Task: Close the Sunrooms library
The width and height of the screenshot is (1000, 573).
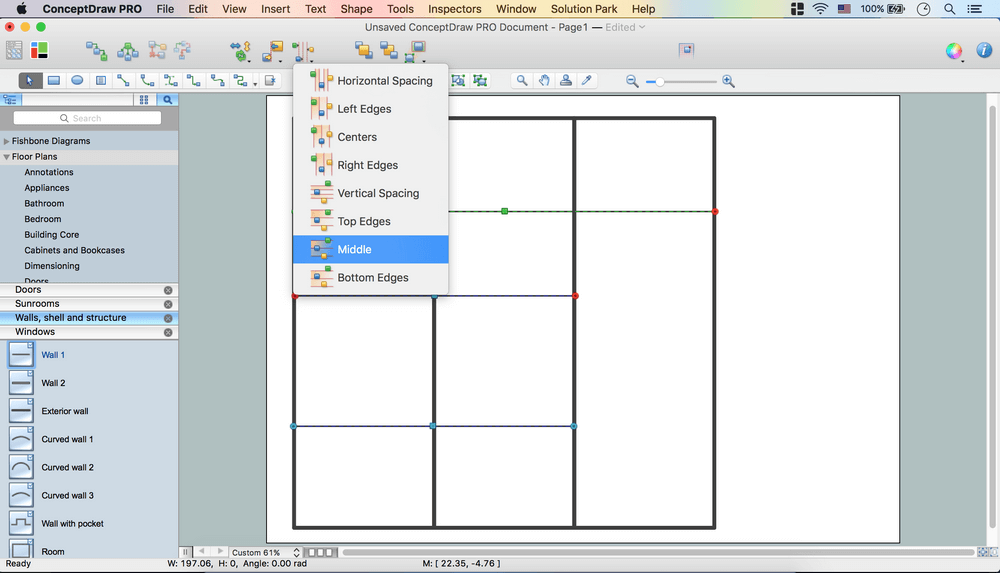Action: [168, 304]
